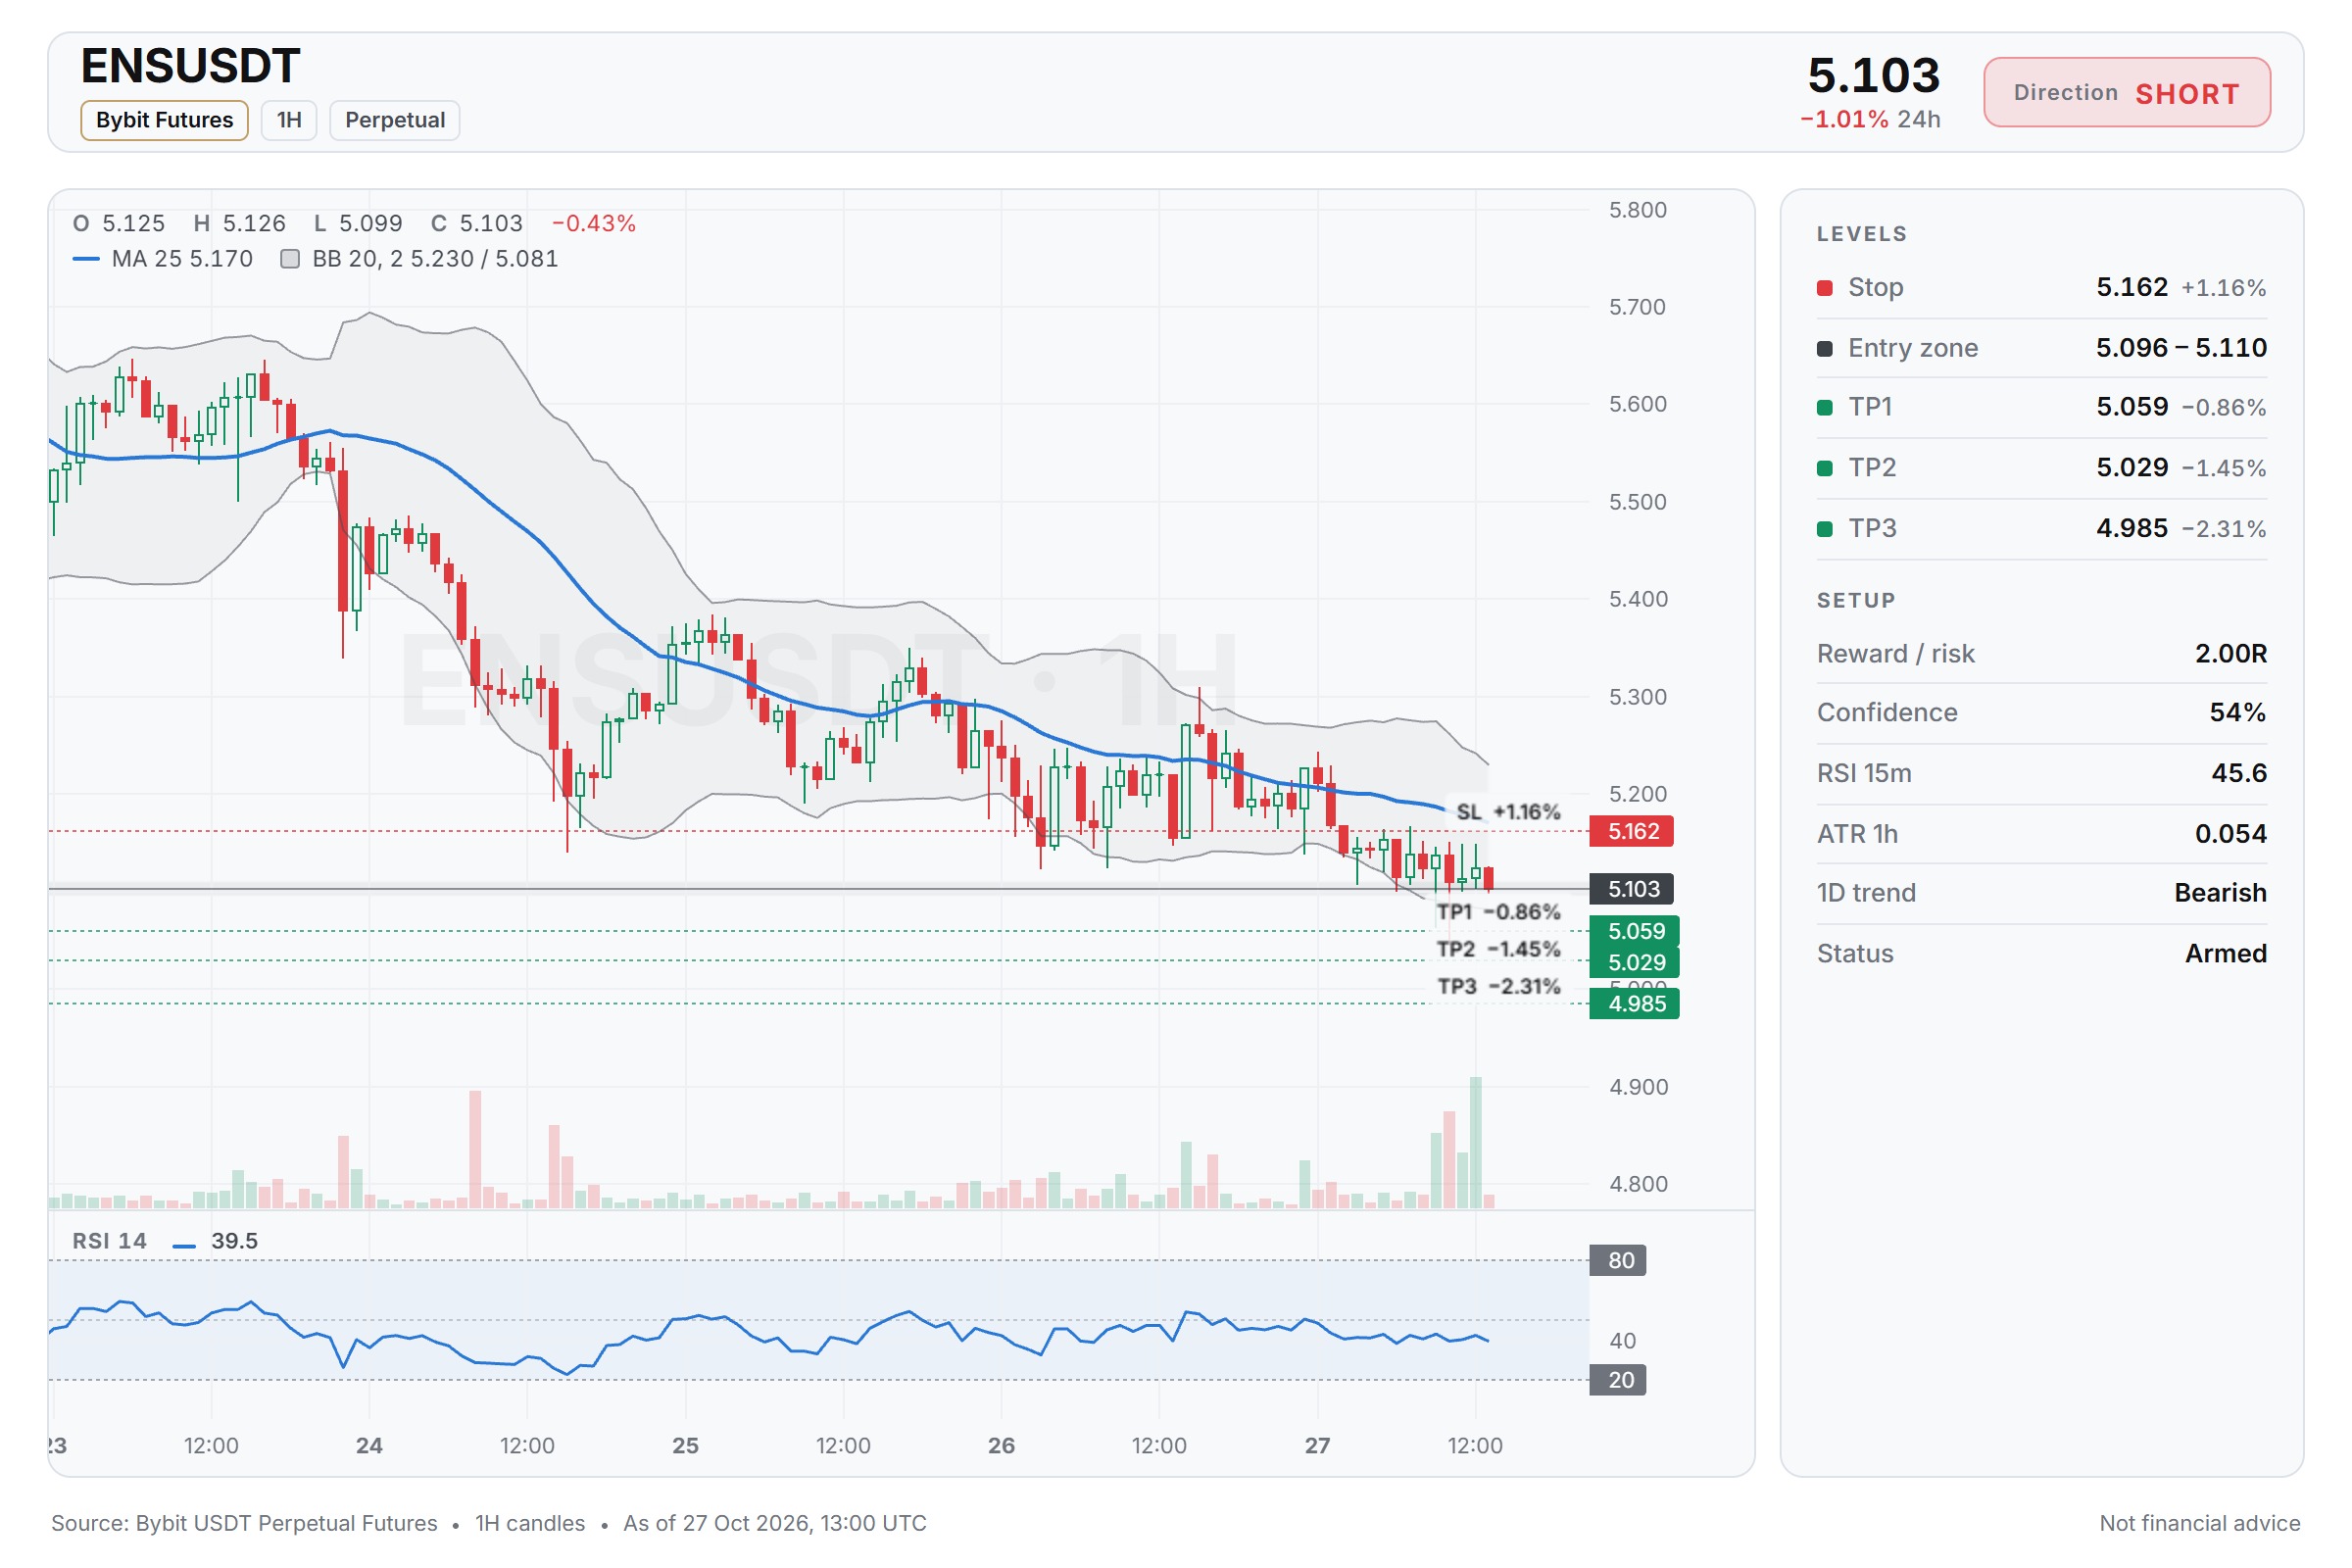This screenshot has width=2352, height=1568.
Task: Click the Entry zone value '5.096 – 5.110'
Action: tap(2181, 348)
